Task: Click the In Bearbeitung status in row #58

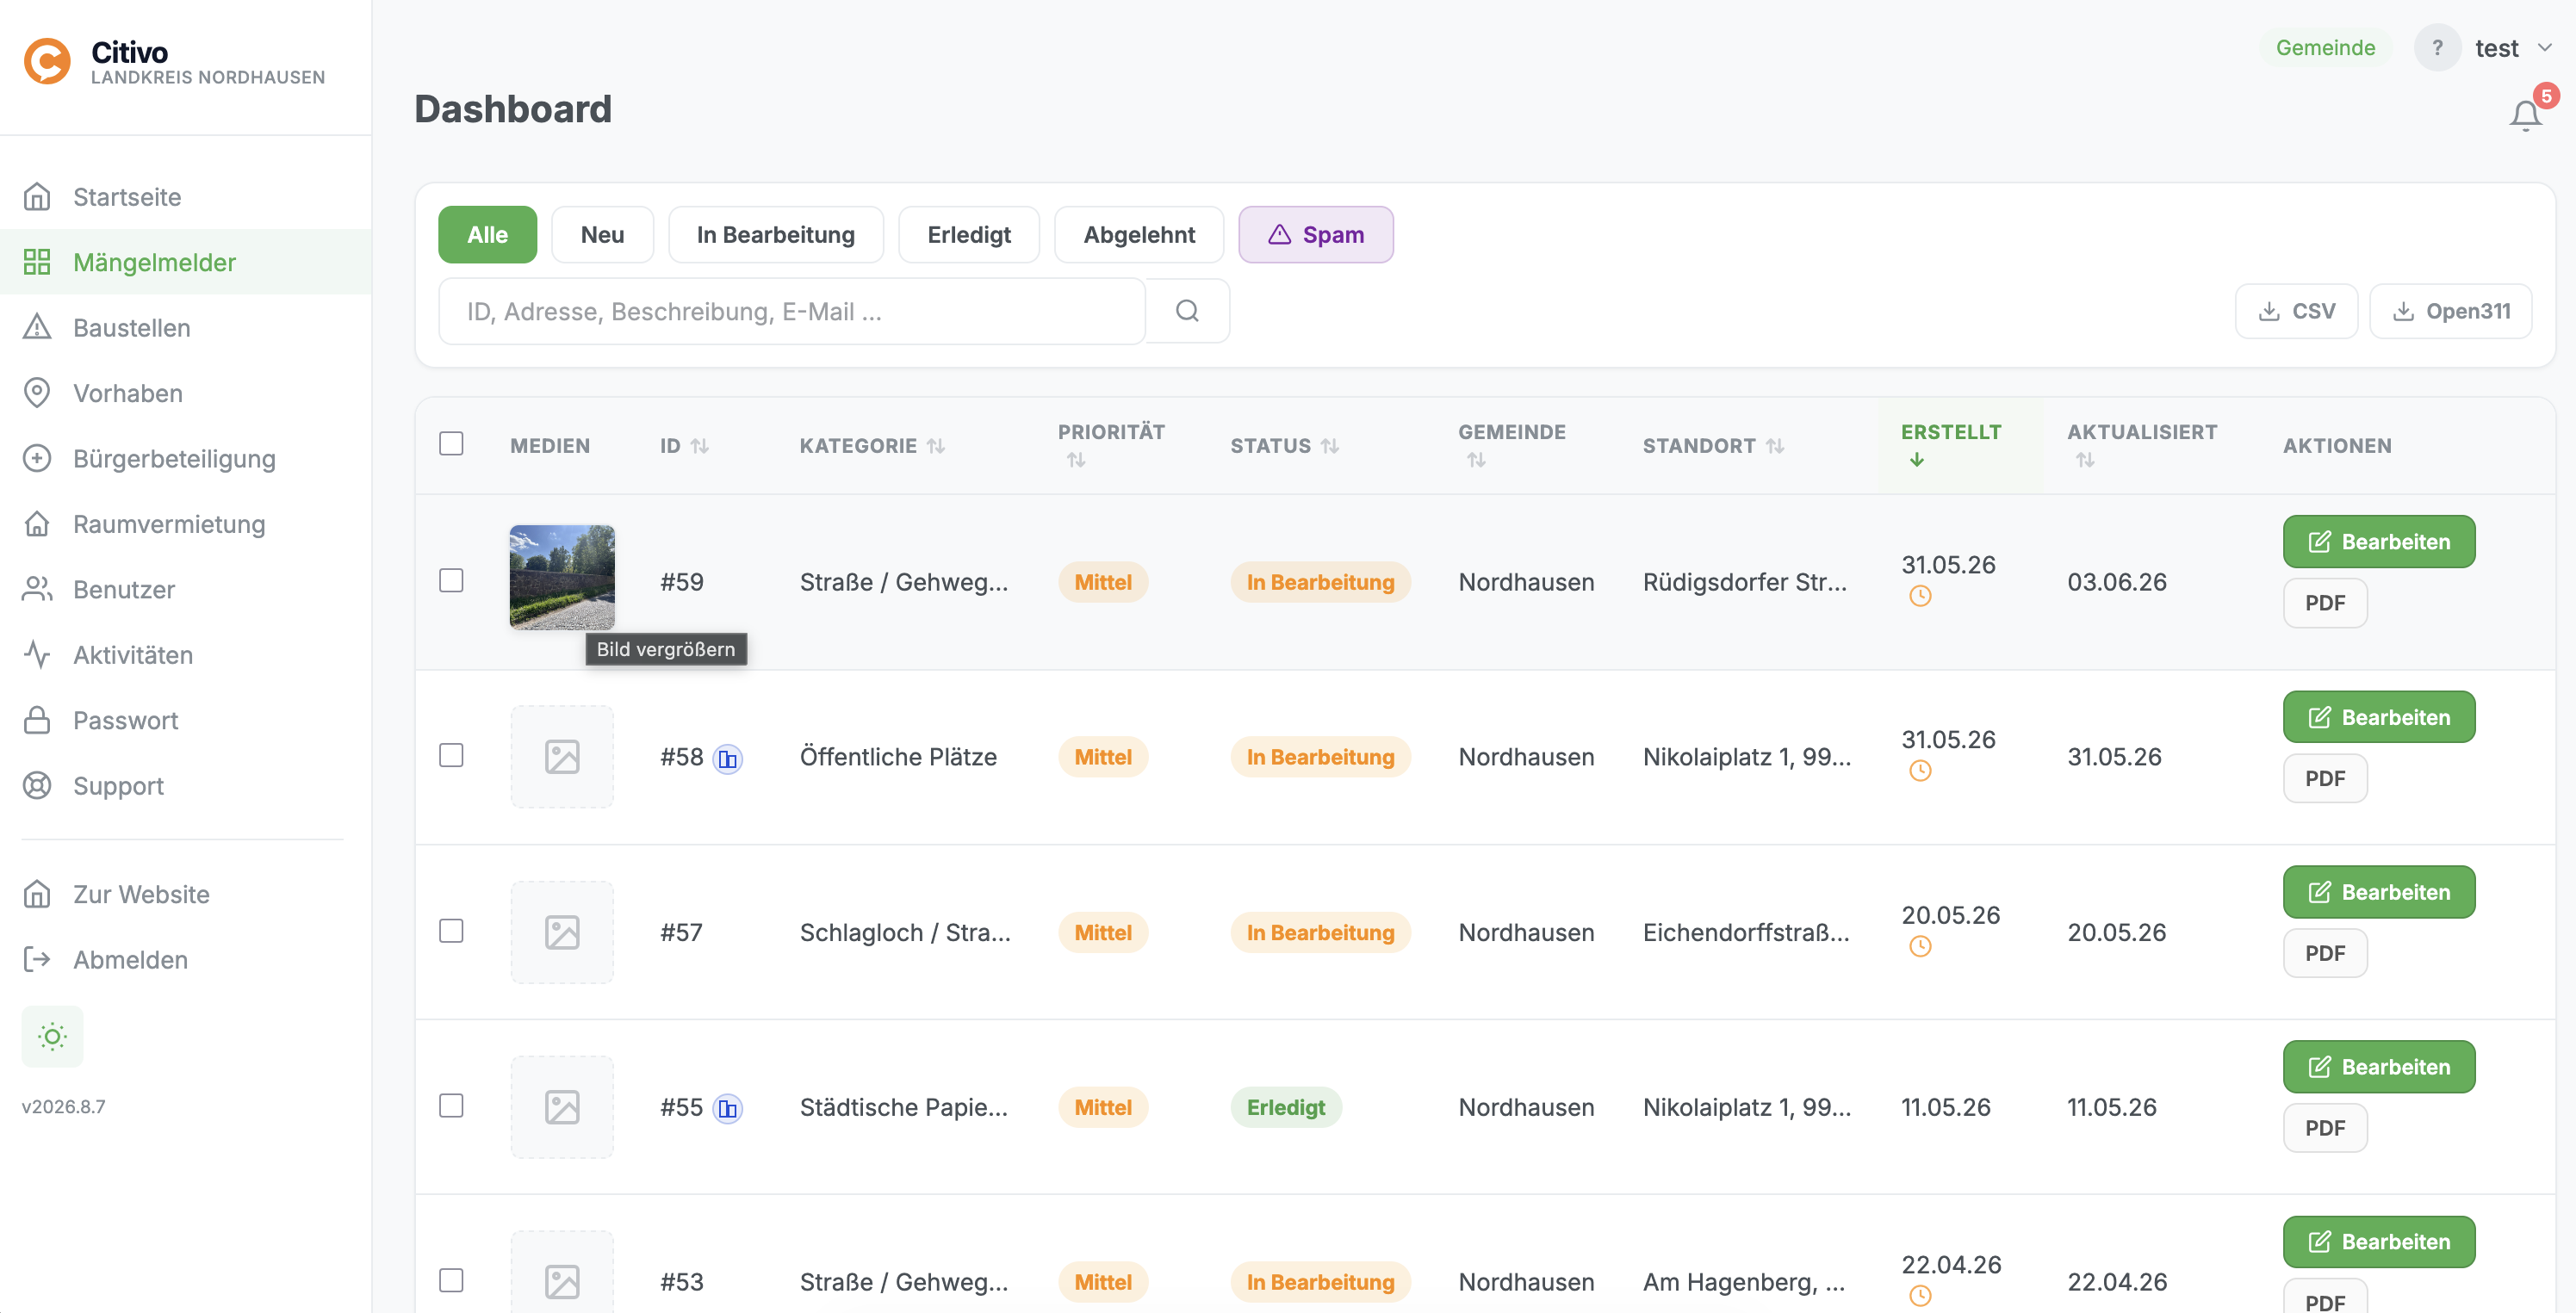Action: 1320,757
